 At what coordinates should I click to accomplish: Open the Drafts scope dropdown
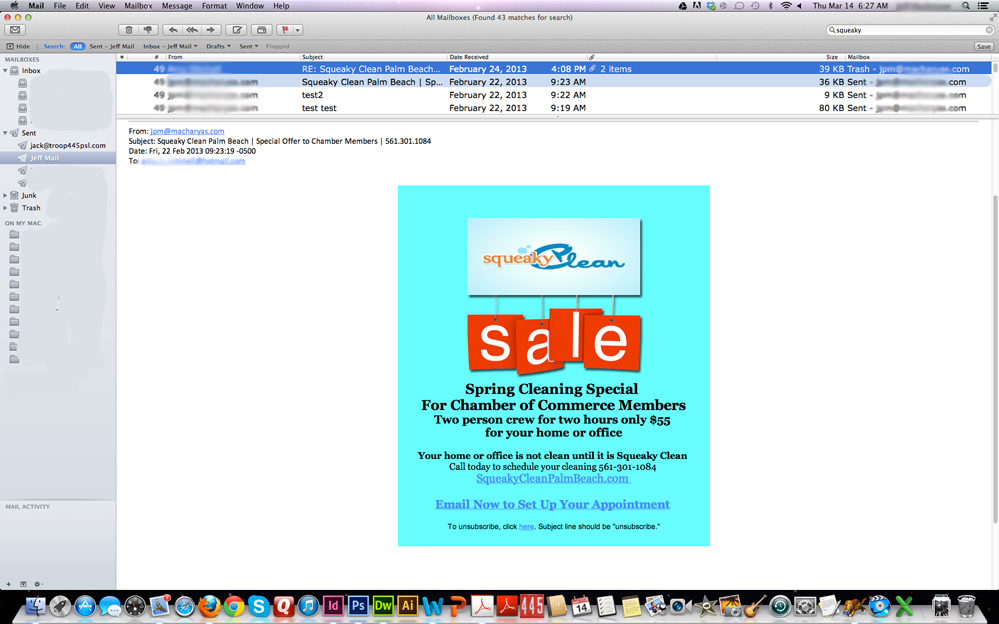tap(219, 47)
